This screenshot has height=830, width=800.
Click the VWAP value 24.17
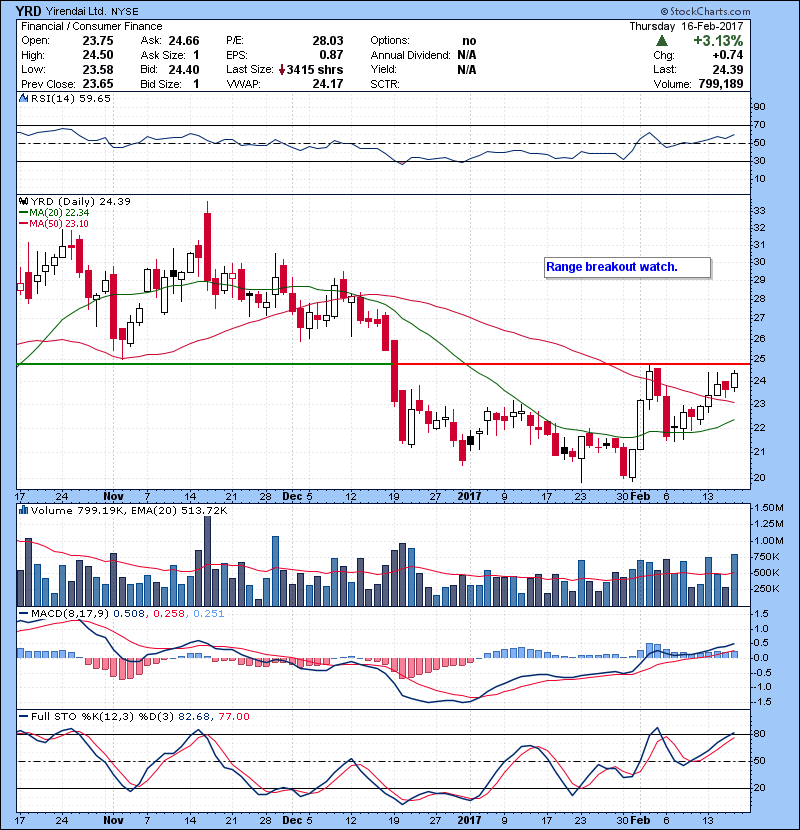click(x=328, y=84)
